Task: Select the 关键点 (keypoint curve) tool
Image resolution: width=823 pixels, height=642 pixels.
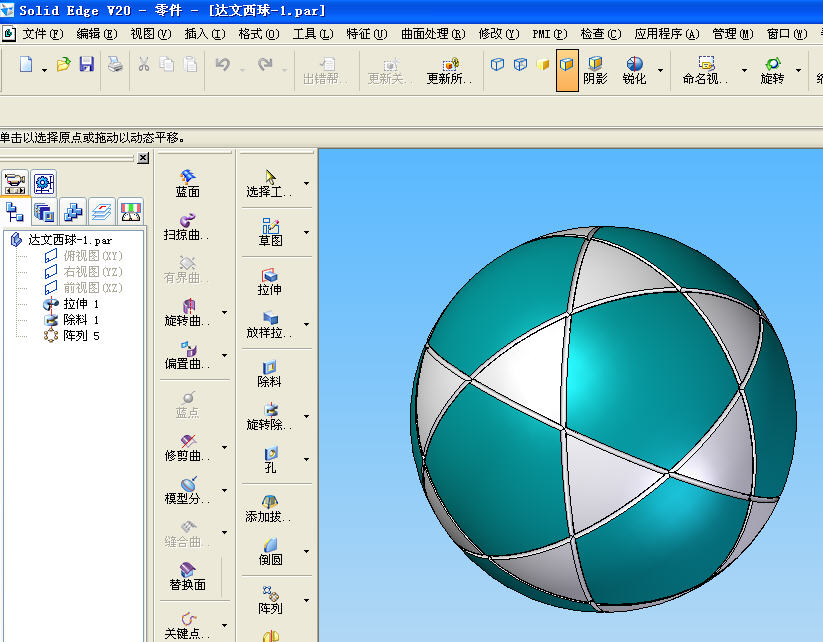Action: (187, 625)
